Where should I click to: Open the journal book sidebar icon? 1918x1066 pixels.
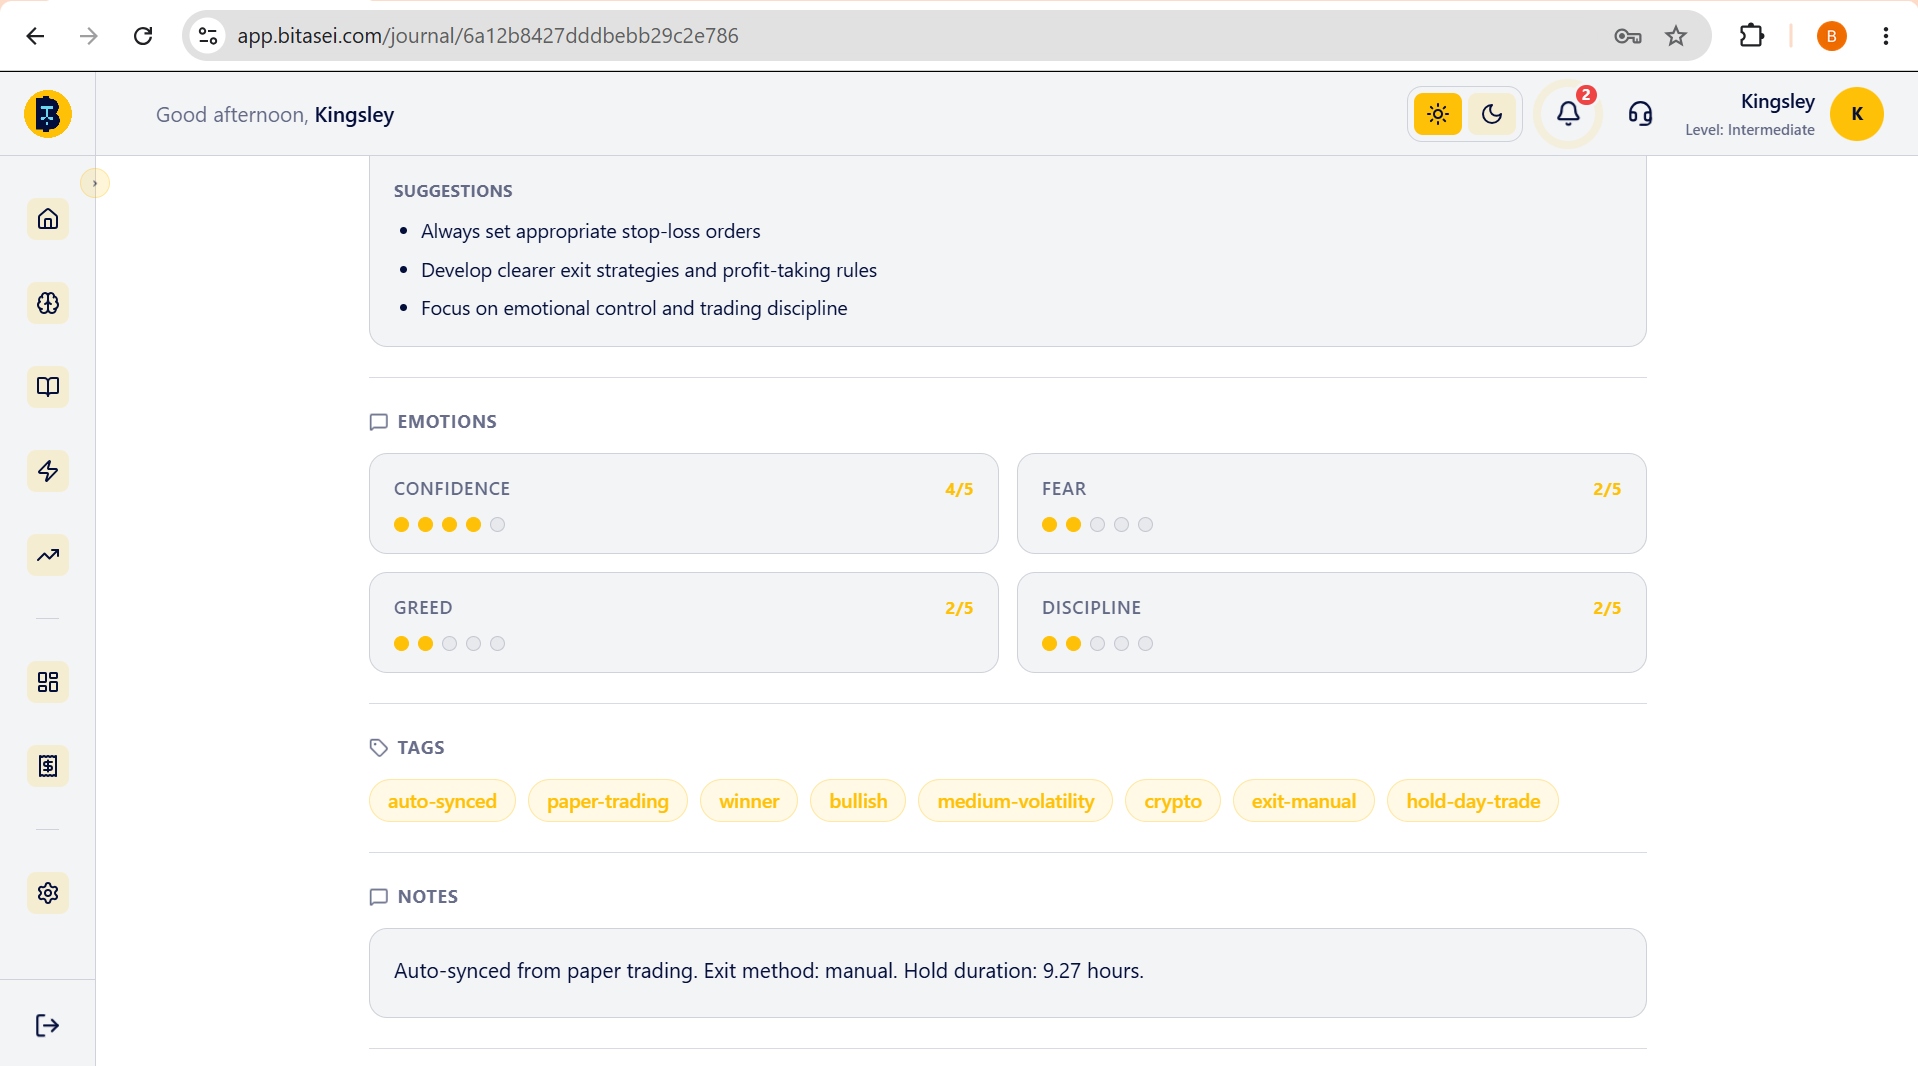pos(48,387)
